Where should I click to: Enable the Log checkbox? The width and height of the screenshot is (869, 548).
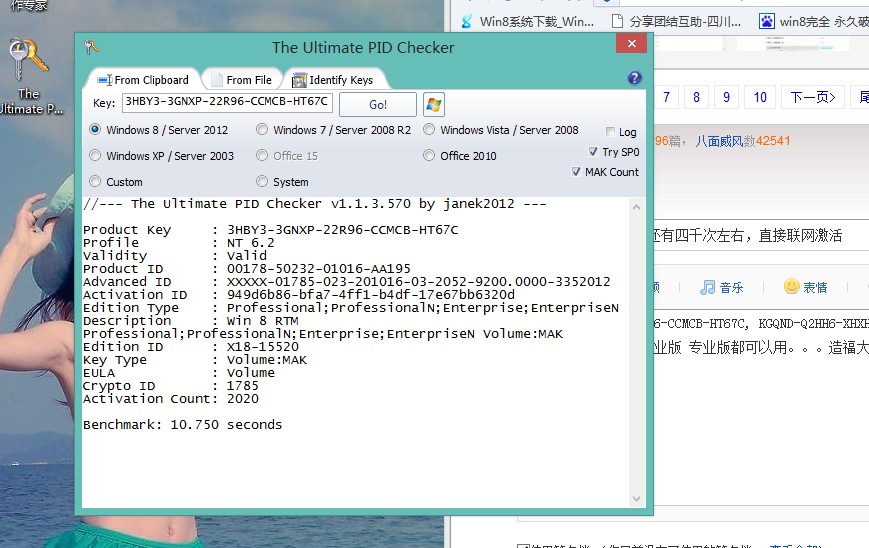click(610, 132)
